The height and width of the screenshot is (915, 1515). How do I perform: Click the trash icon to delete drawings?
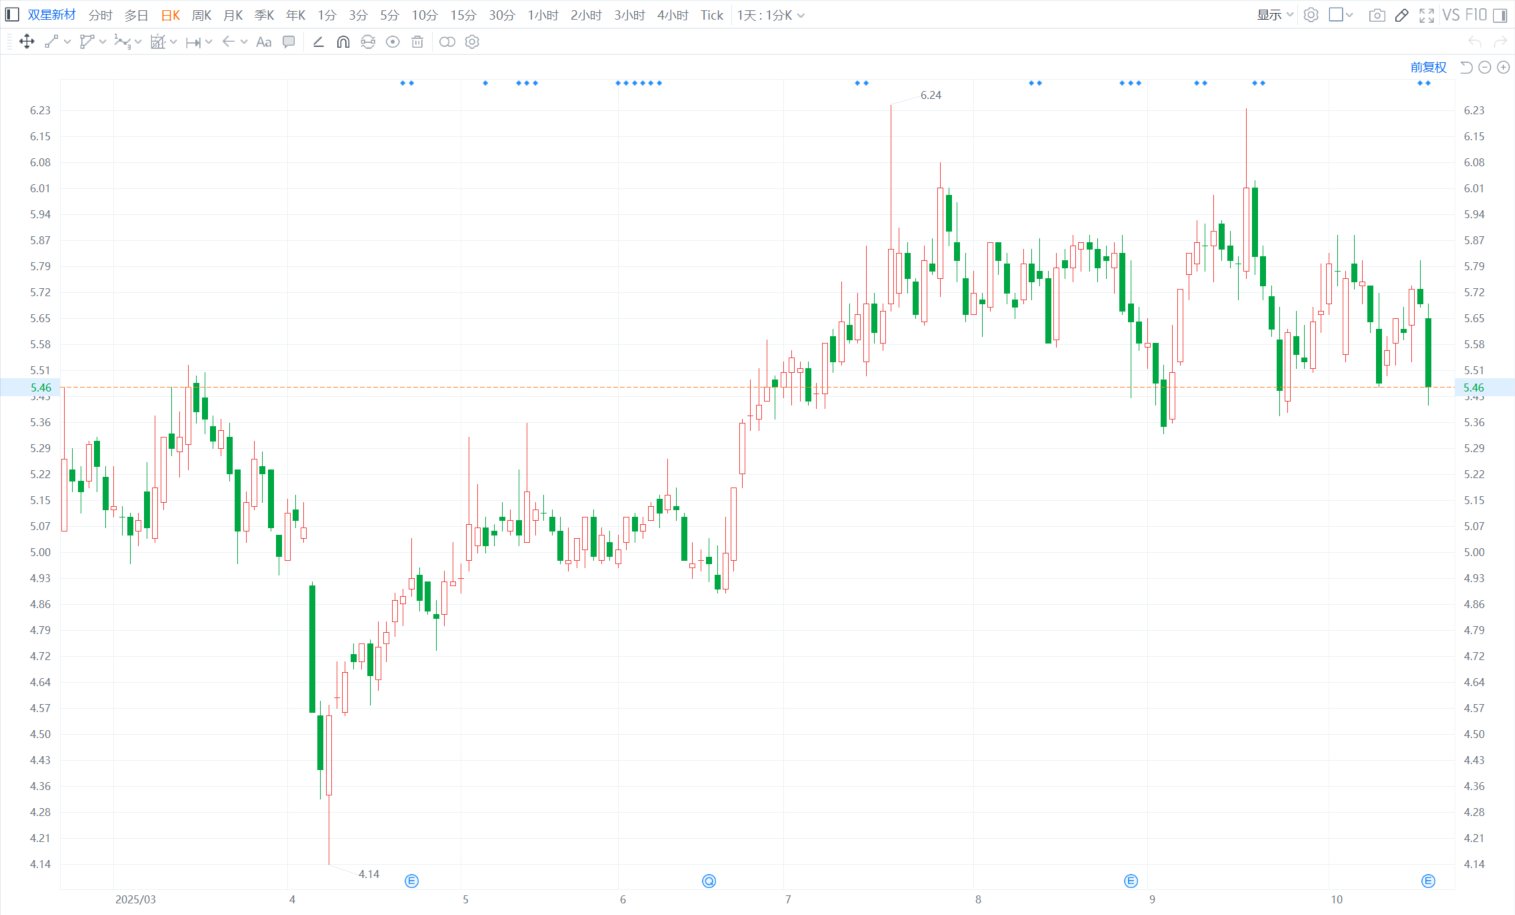418,42
